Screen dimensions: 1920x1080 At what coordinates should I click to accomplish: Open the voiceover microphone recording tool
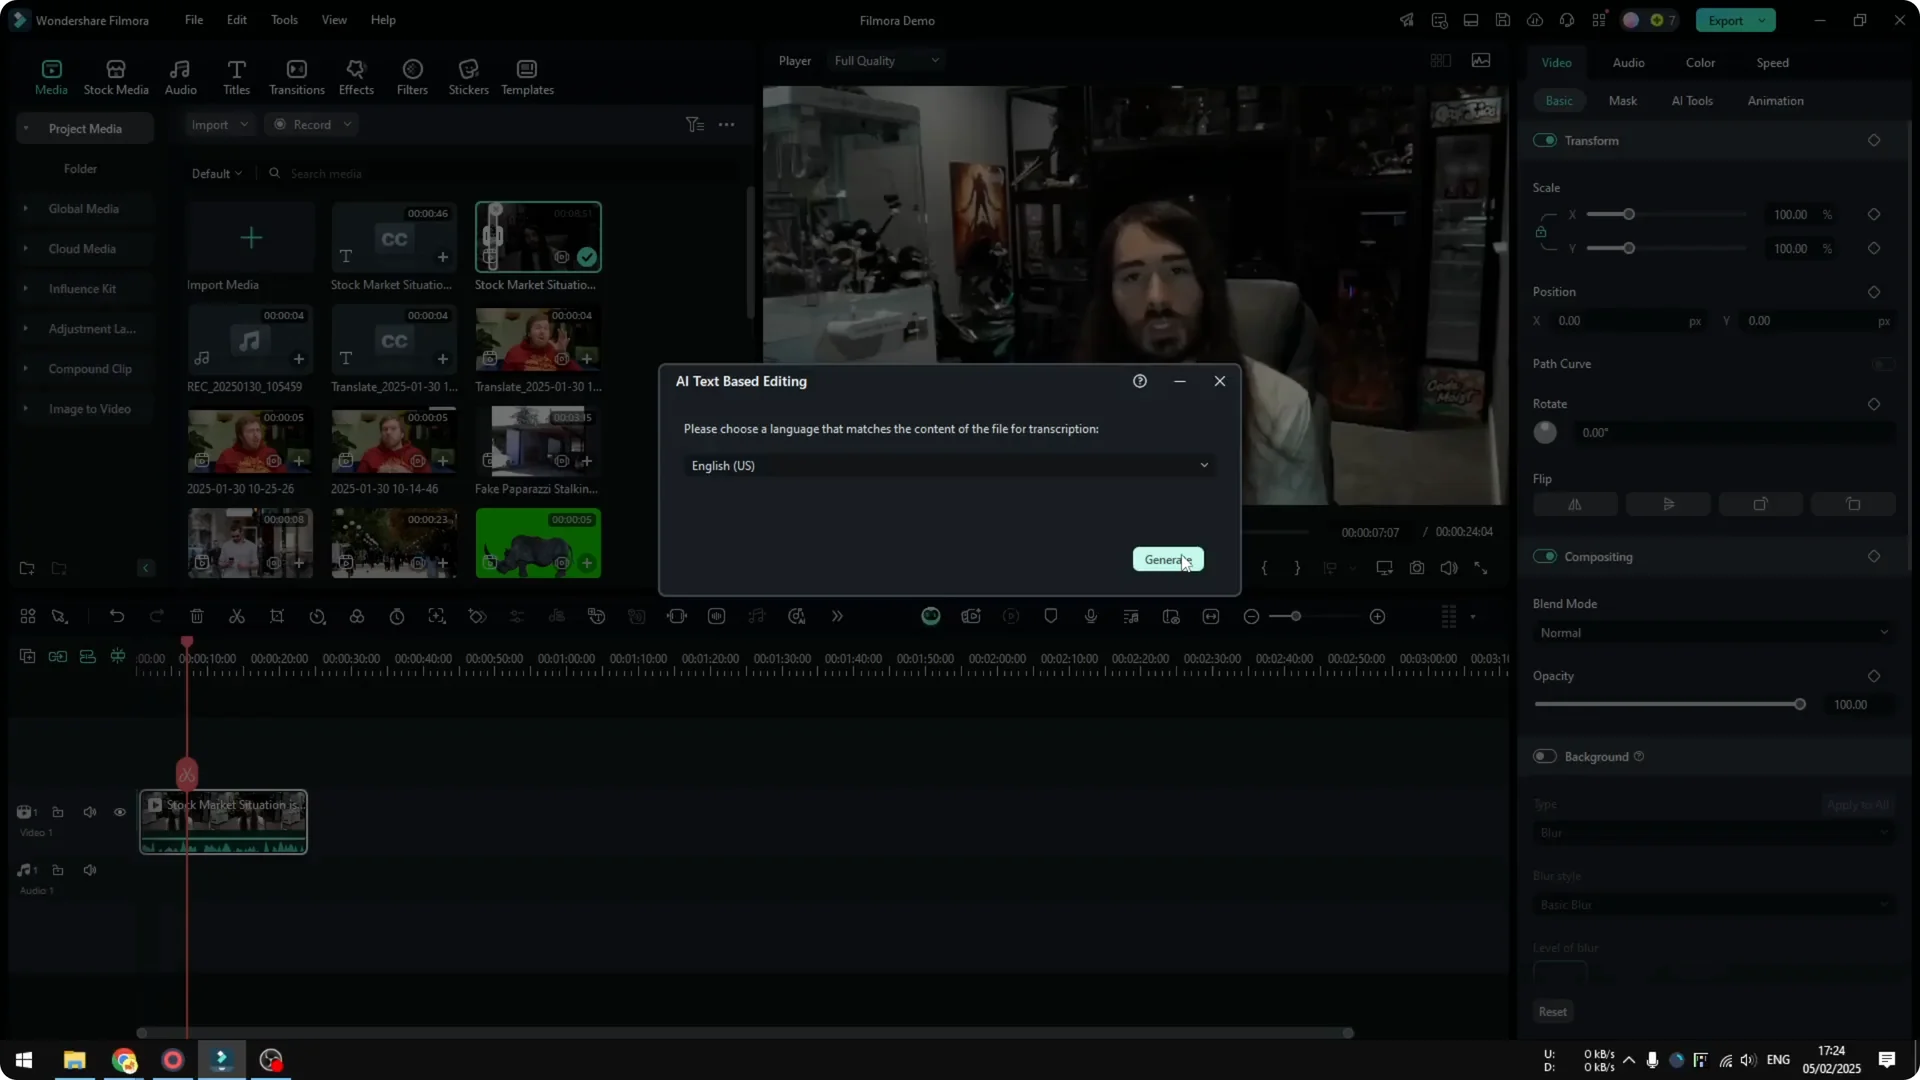point(1090,616)
